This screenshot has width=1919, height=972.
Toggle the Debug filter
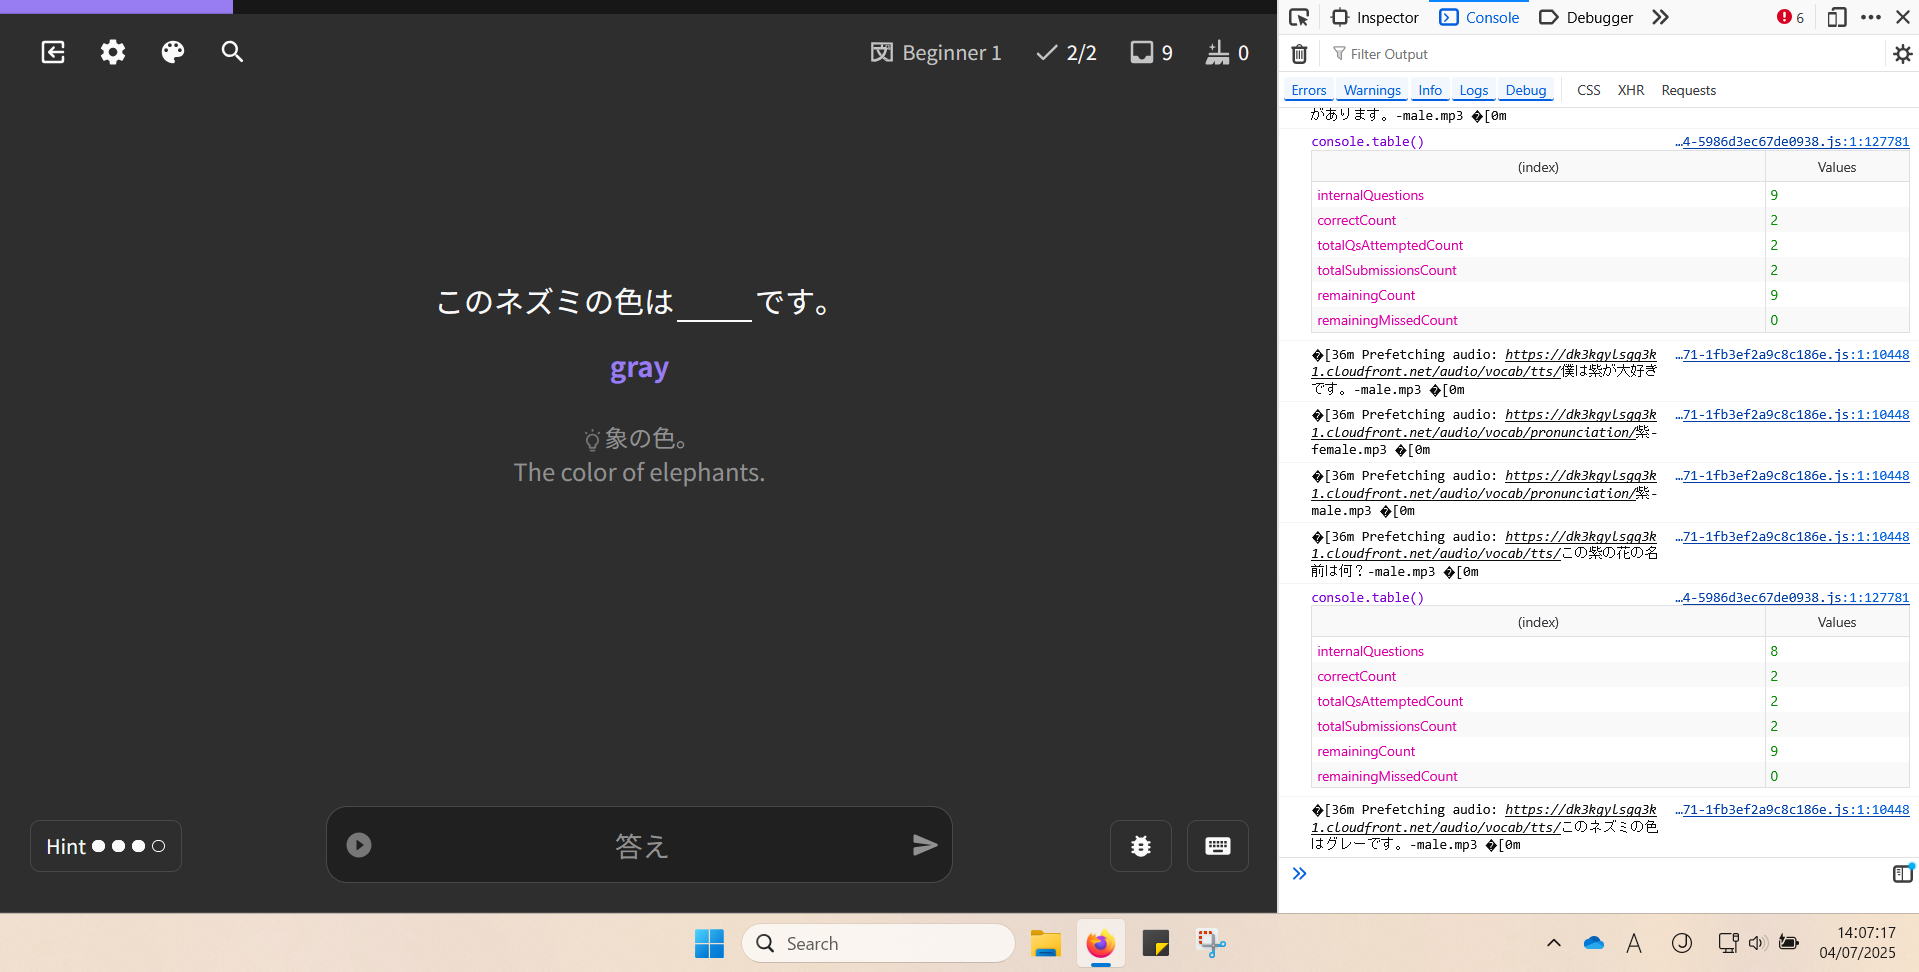1526,90
